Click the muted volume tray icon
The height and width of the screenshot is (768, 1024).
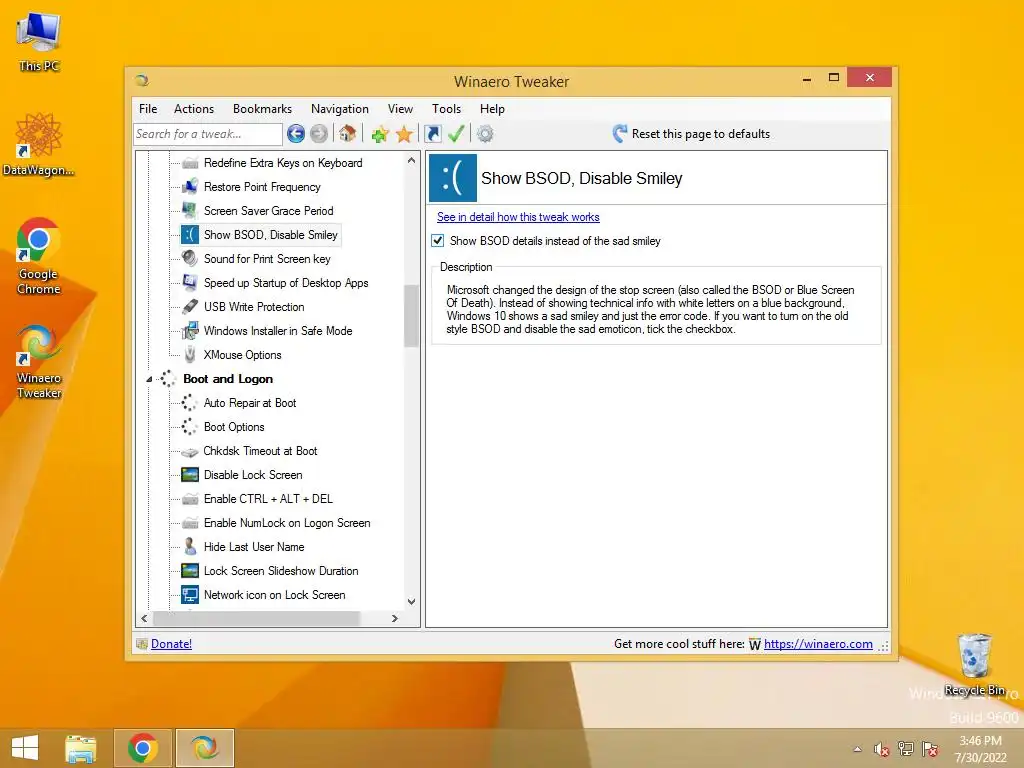tap(882, 749)
